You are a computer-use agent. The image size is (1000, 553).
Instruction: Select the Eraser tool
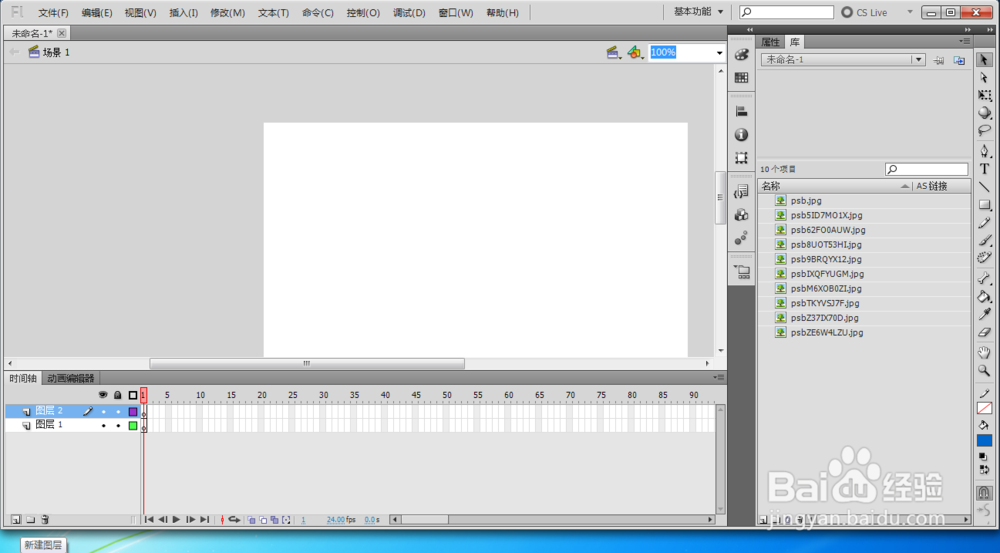point(984,332)
